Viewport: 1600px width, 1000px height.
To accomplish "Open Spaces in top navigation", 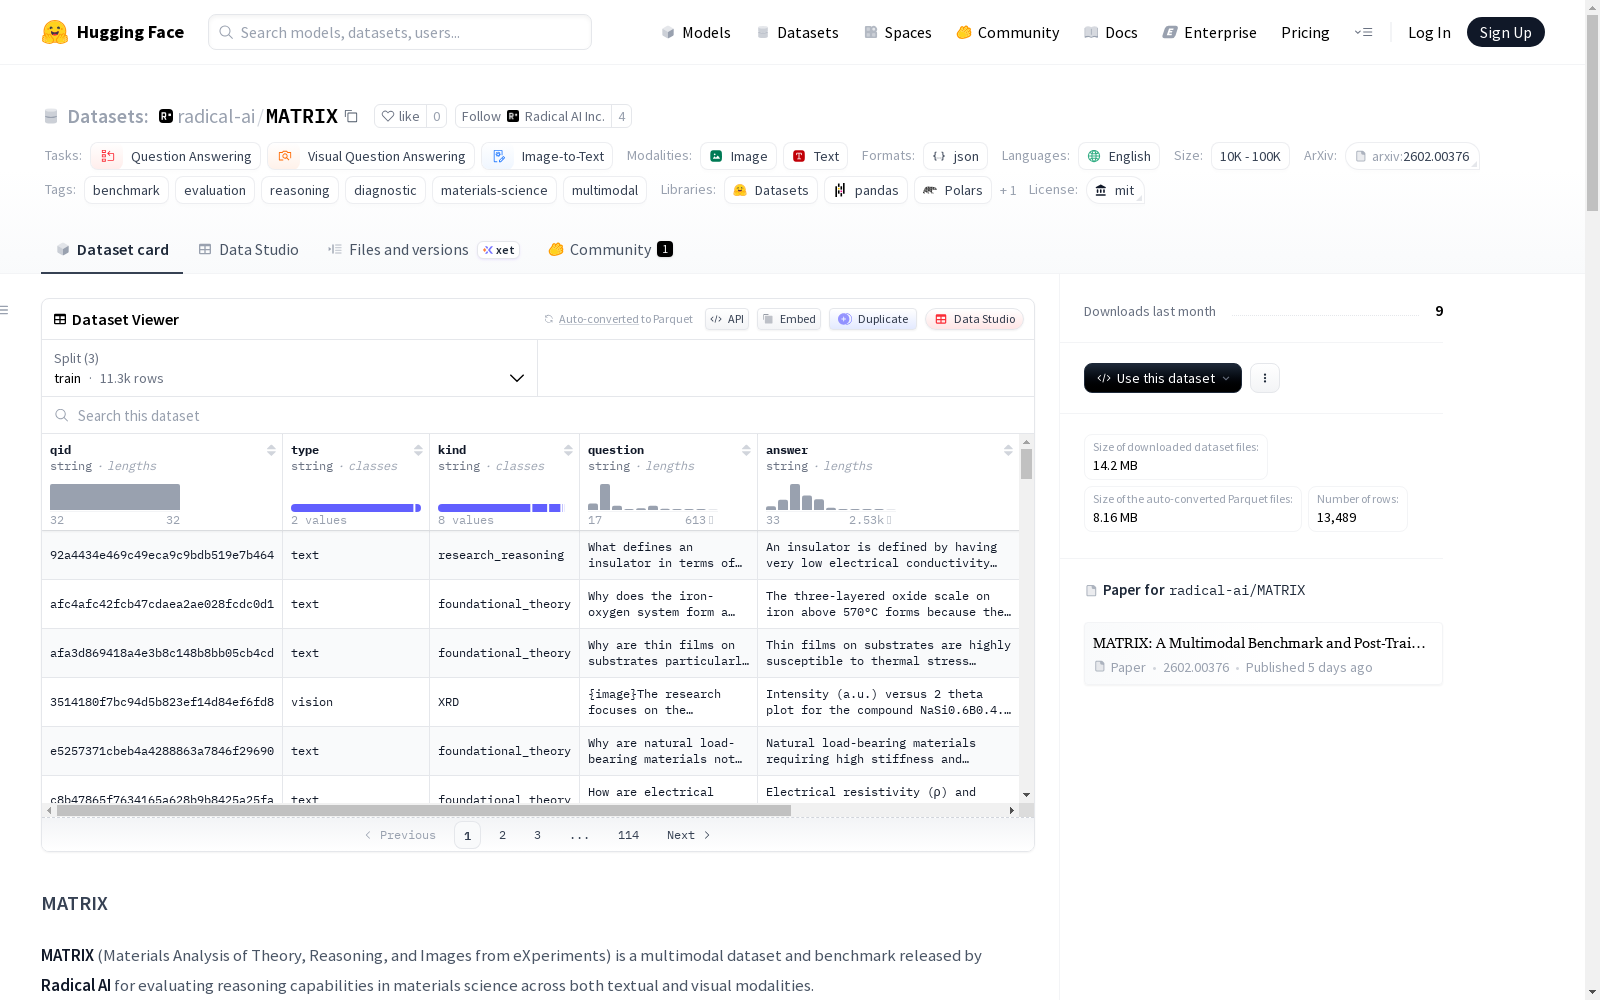I will 897,32.
